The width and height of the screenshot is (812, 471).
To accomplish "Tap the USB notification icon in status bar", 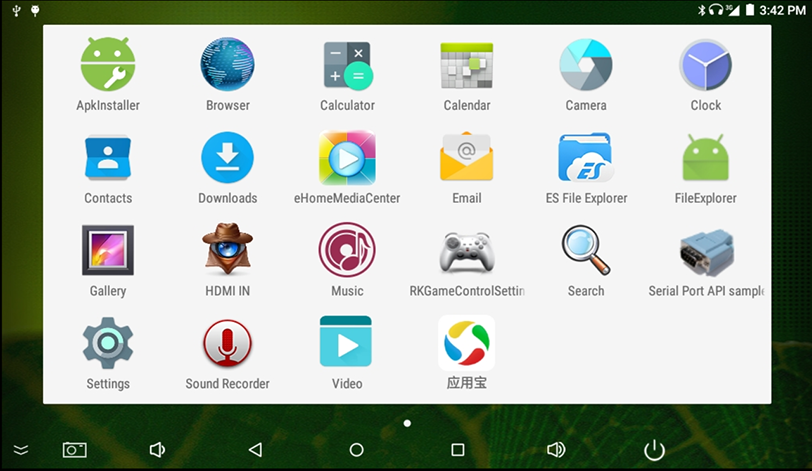I will [x=16, y=10].
